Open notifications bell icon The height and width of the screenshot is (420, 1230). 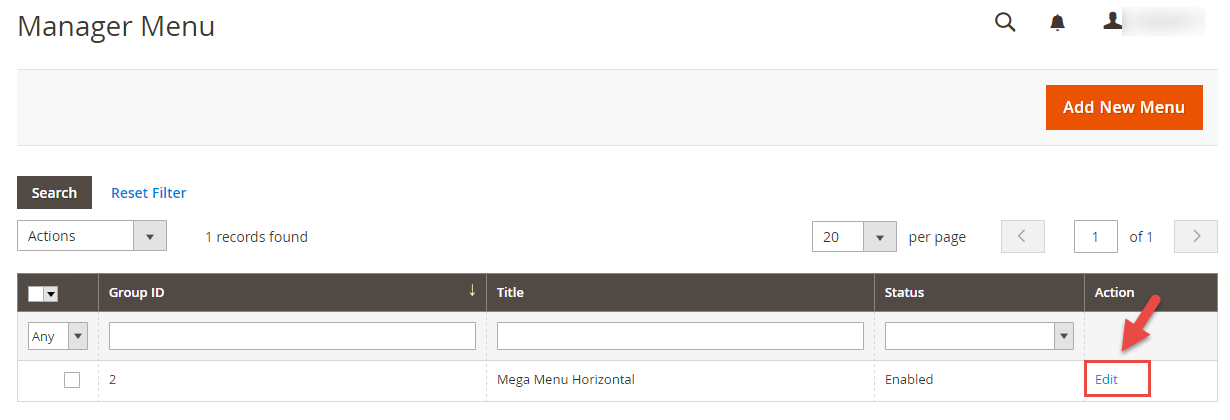(1057, 23)
